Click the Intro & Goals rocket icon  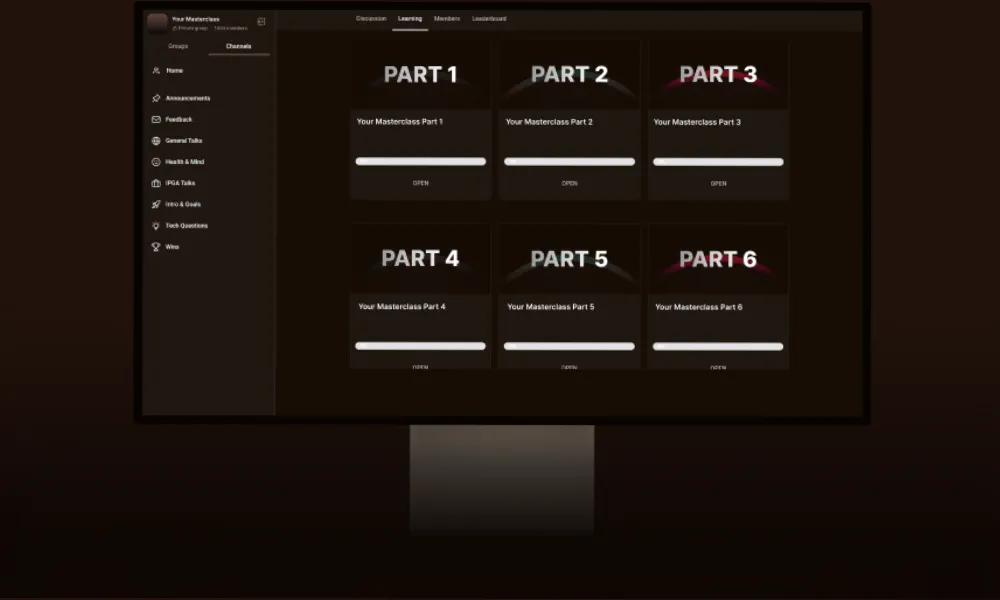click(156, 205)
